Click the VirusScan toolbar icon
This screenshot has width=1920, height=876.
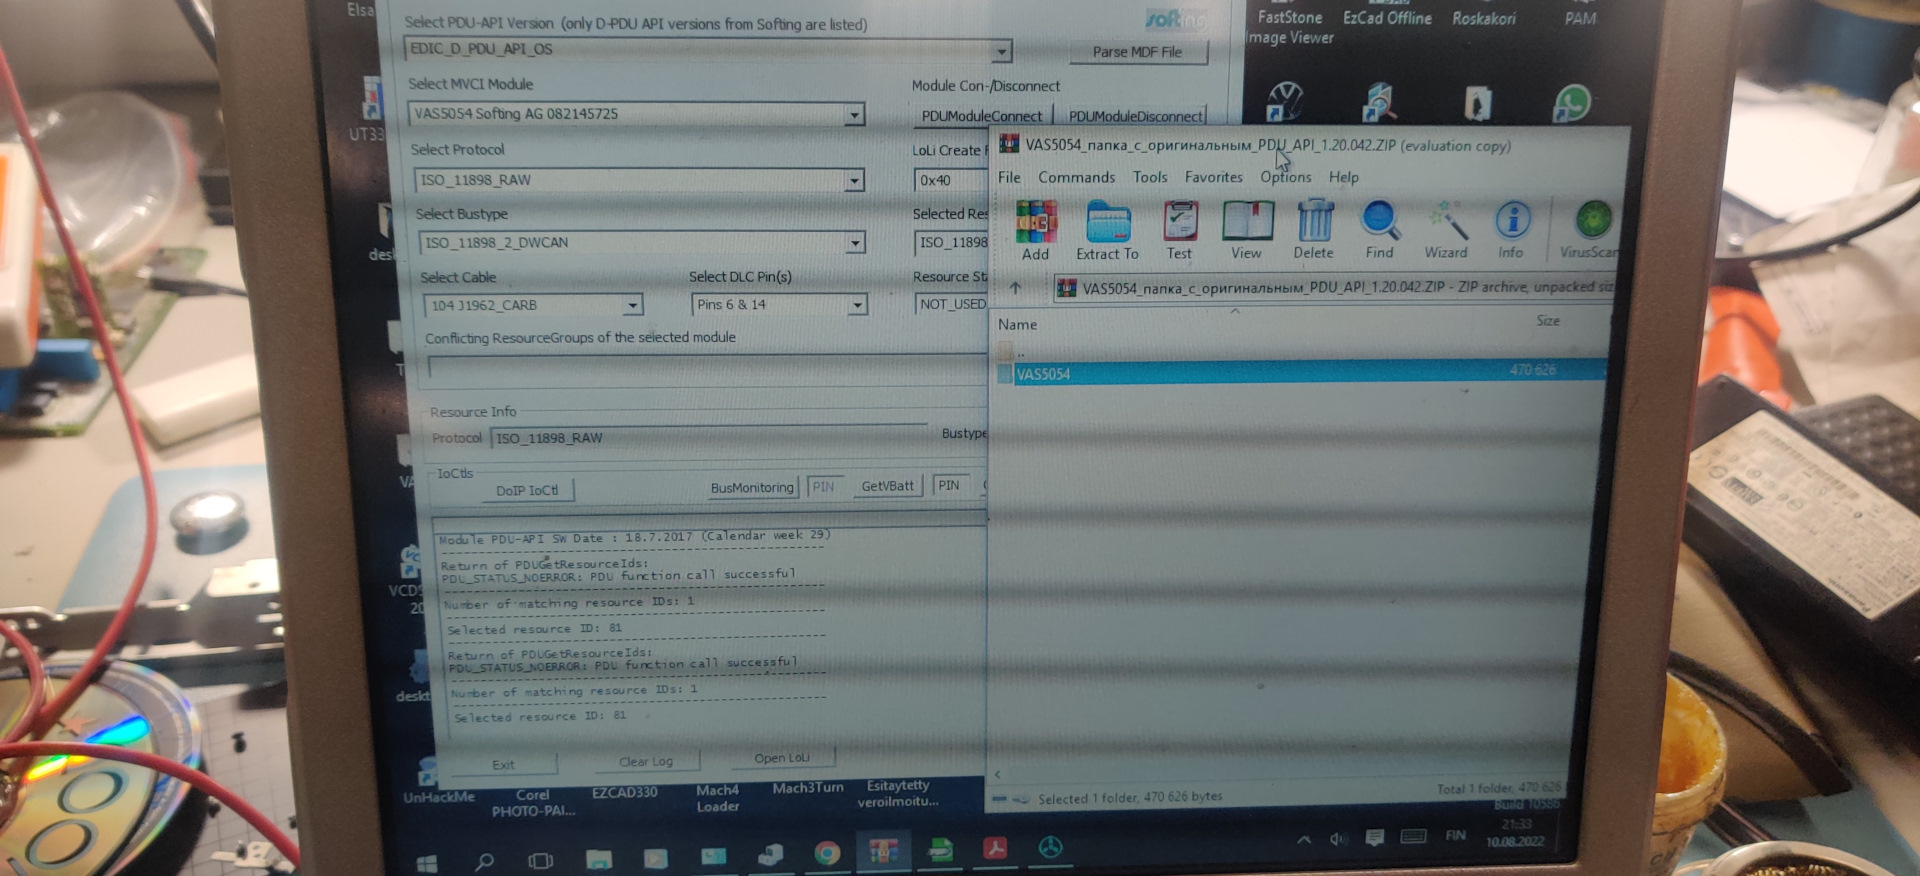1590,230
